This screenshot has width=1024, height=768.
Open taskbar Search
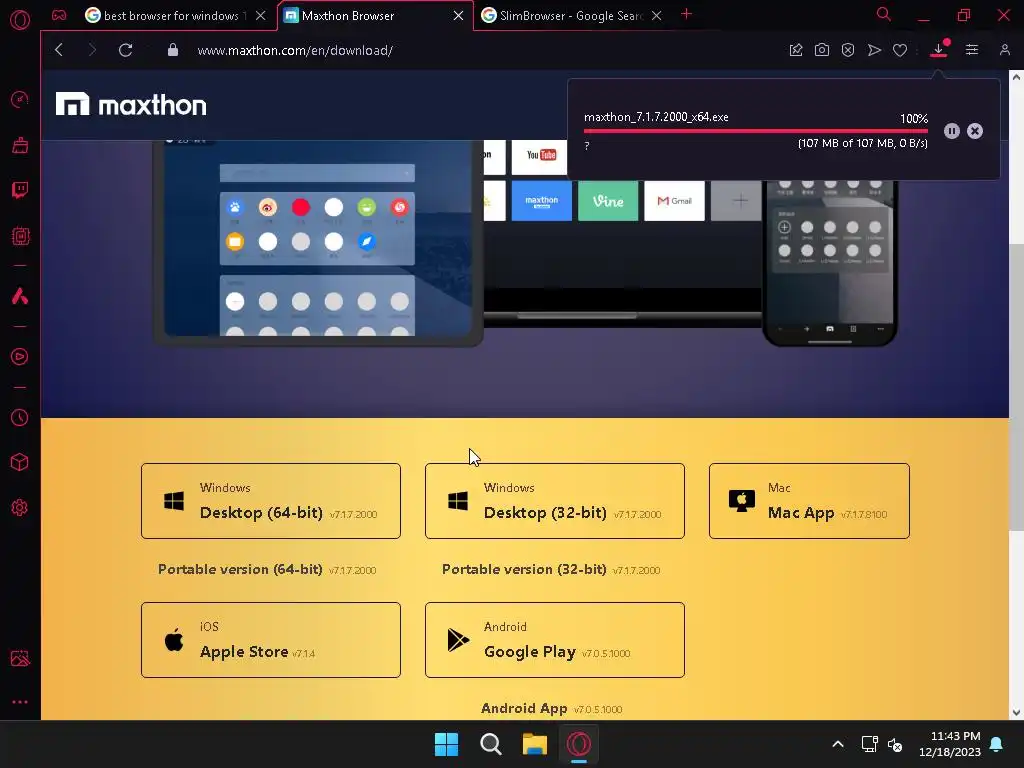point(490,744)
